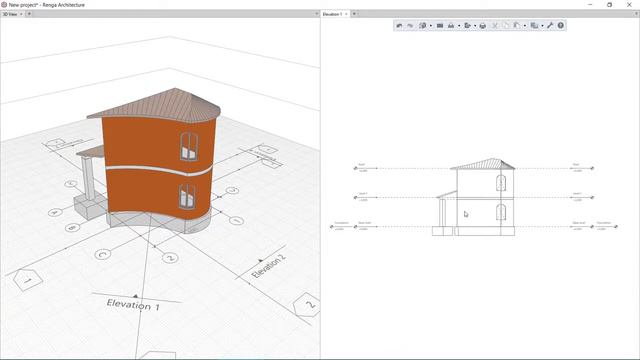Click the 3D model view icon
Image resolution: width=640 pixels, height=360 pixels.
coord(423,26)
